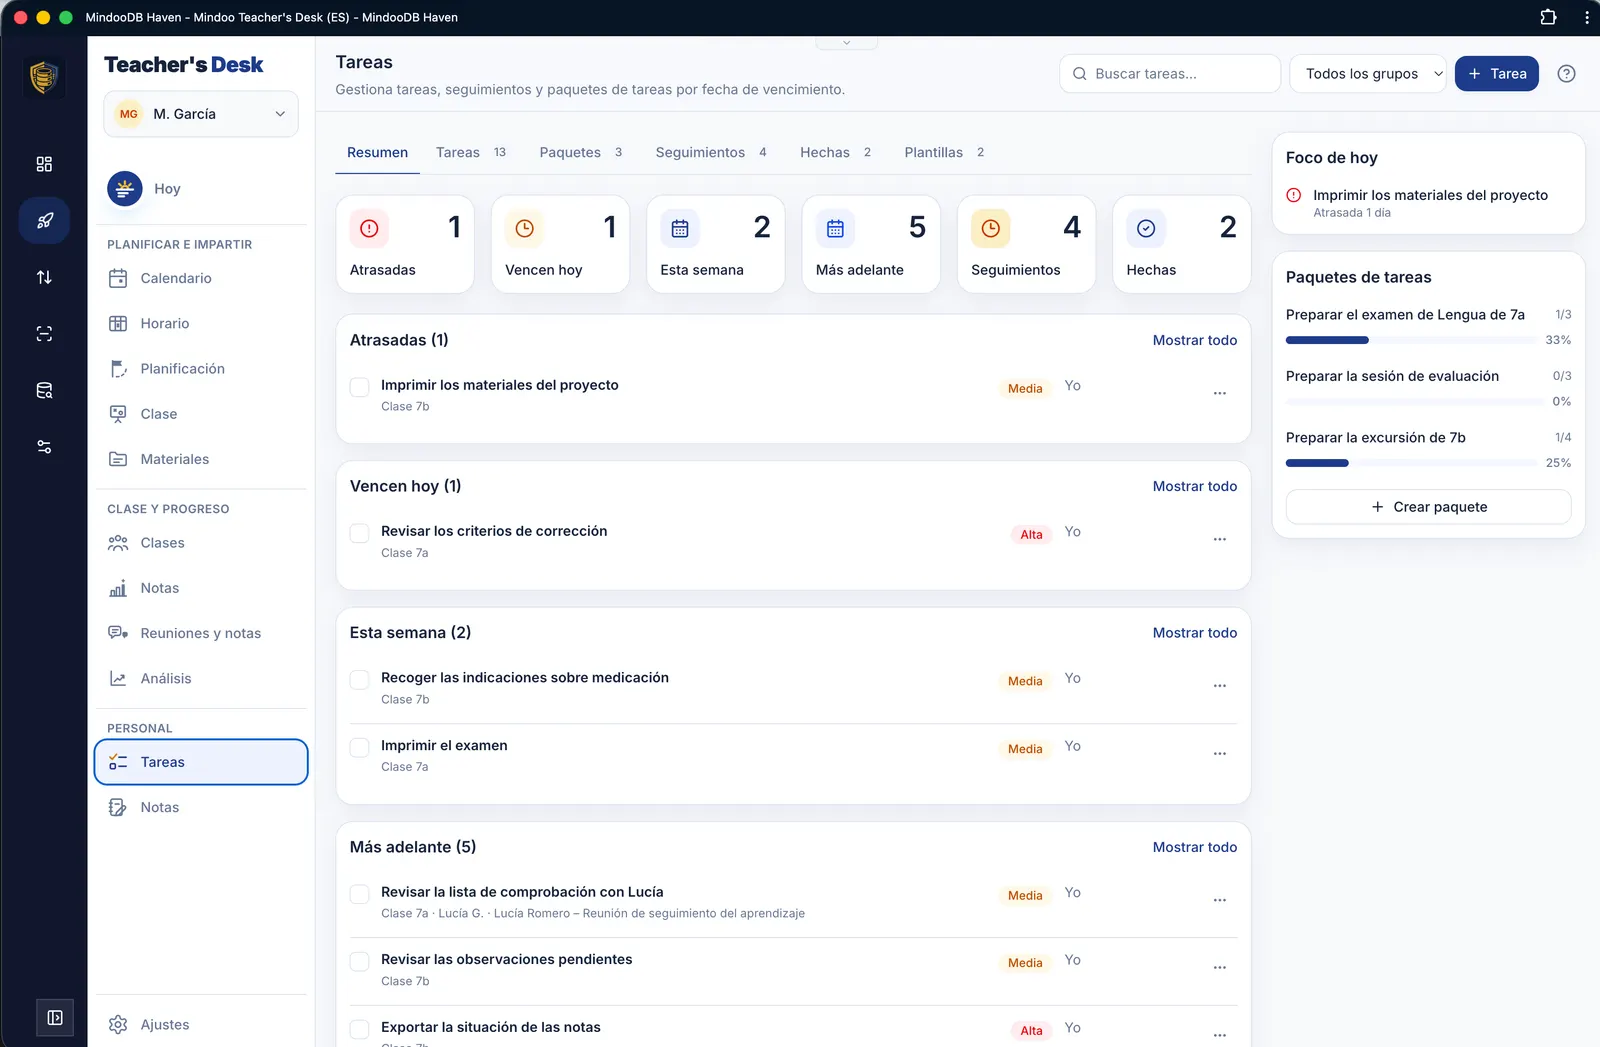Open Foco de hoy task Imprimir los materiales
The image size is (1600, 1047).
click(1428, 203)
